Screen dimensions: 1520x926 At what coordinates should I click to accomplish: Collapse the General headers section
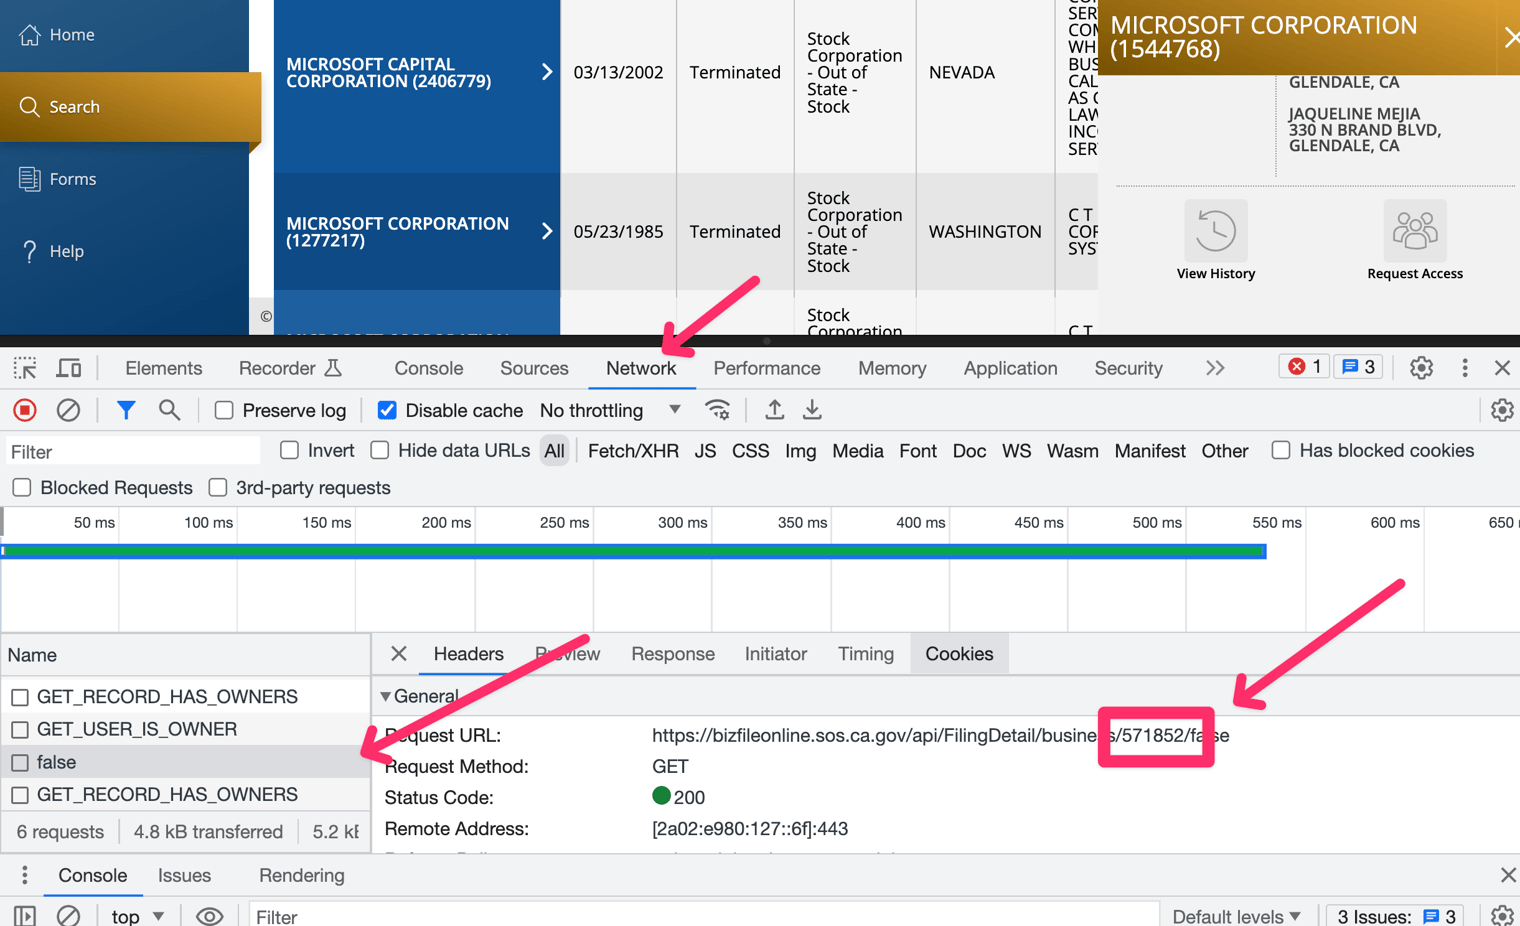(x=386, y=696)
